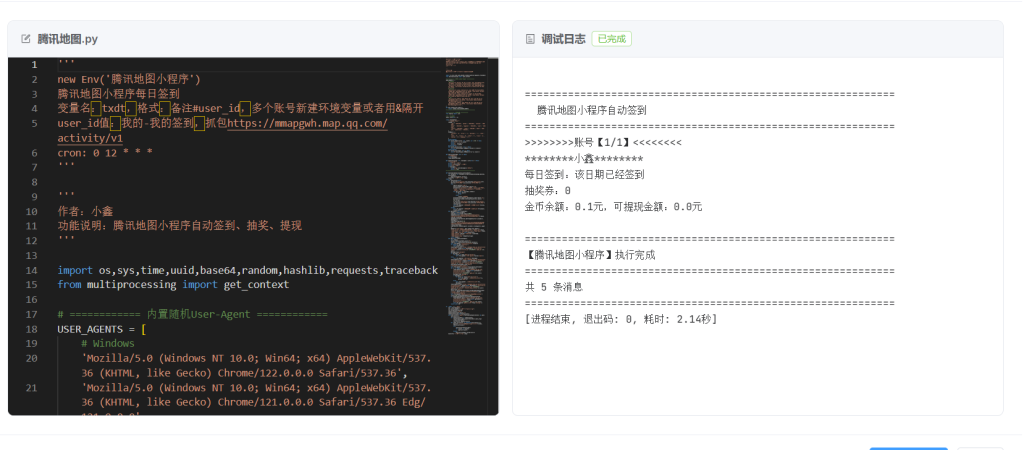Click the 作者:小鑫 comment line

[86, 211]
